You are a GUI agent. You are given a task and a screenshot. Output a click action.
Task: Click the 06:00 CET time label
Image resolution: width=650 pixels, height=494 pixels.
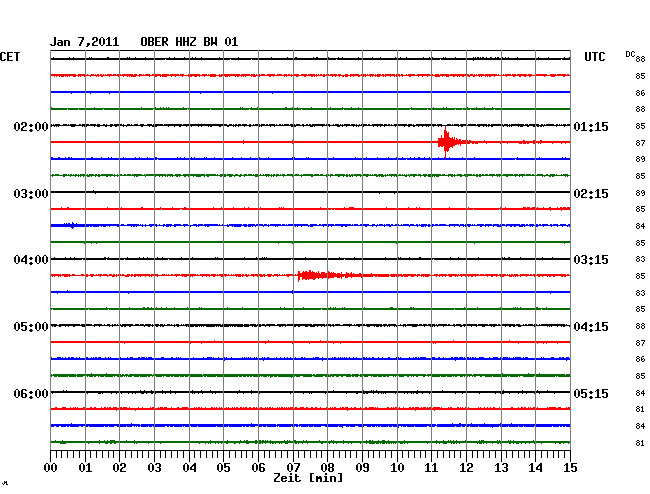pyautogui.click(x=31, y=393)
